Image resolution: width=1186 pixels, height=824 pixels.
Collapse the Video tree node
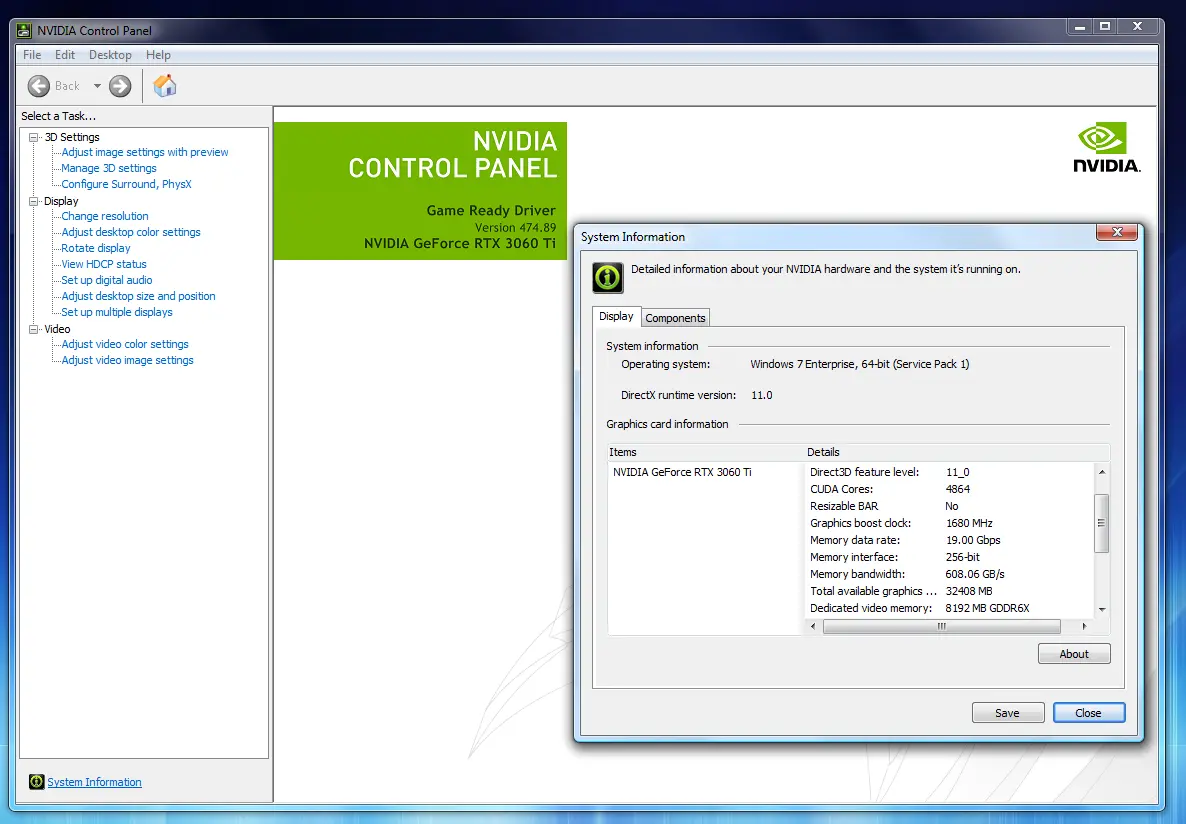33,329
